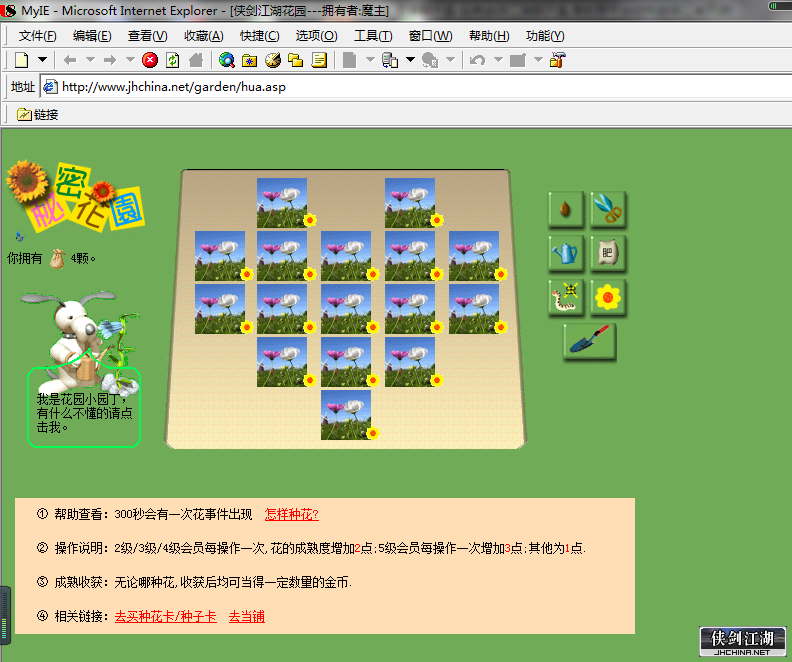Click the single flower in the bottom garden row
The width and height of the screenshot is (792, 662).
tap(346, 415)
